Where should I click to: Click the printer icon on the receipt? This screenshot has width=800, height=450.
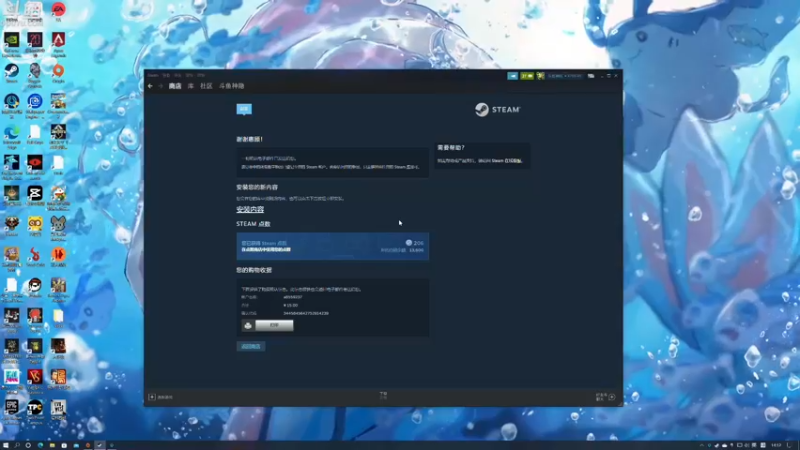tap(248, 326)
